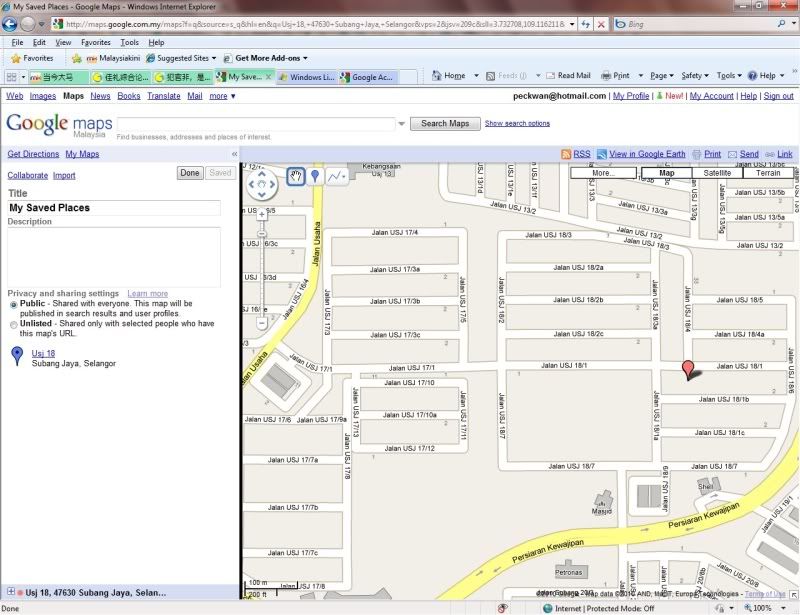Select the add placemark tool
The height and width of the screenshot is (615, 800).
[316, 176]
